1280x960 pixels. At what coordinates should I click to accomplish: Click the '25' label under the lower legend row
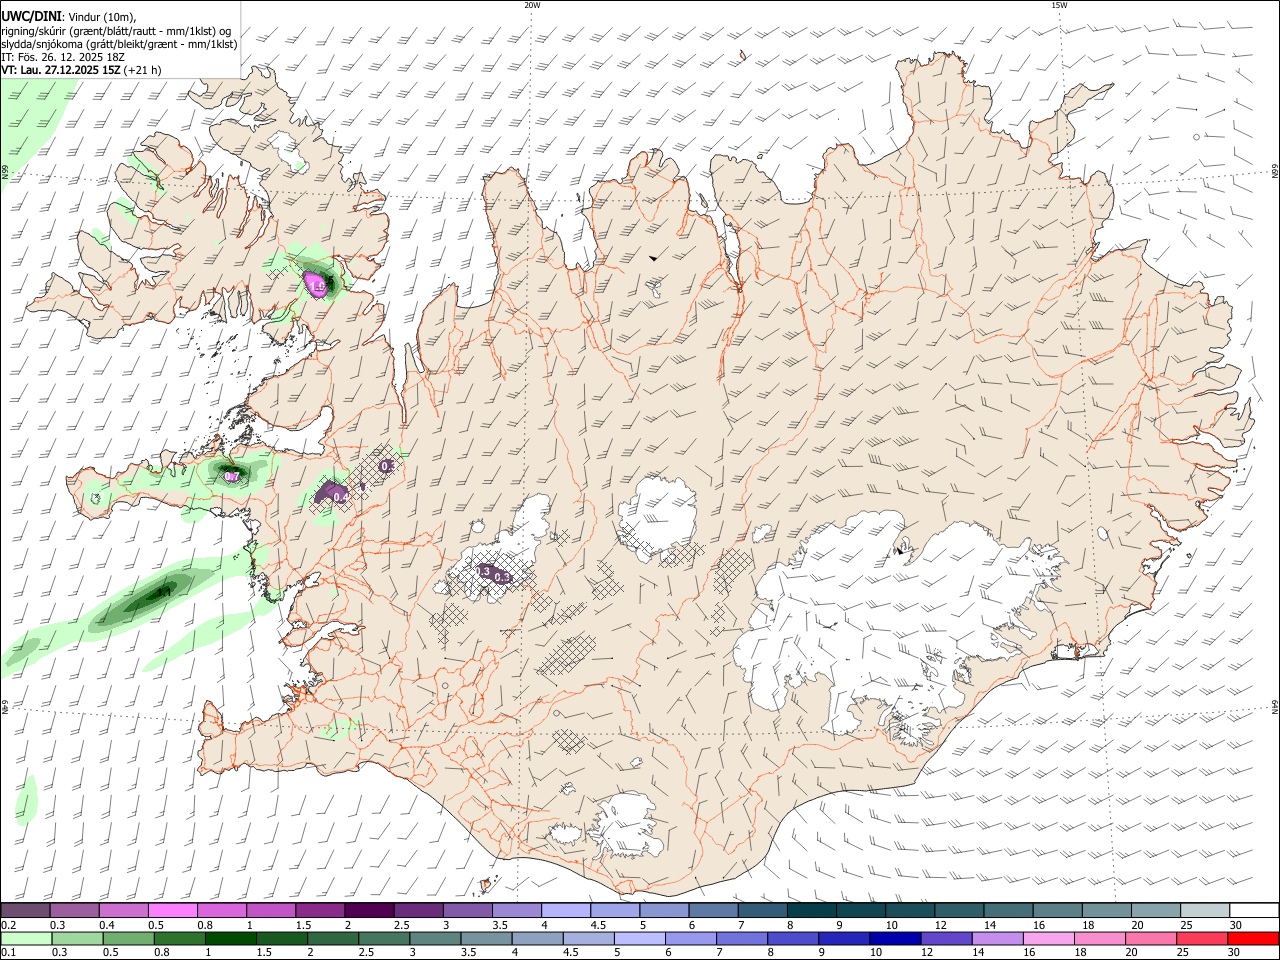1184,952
